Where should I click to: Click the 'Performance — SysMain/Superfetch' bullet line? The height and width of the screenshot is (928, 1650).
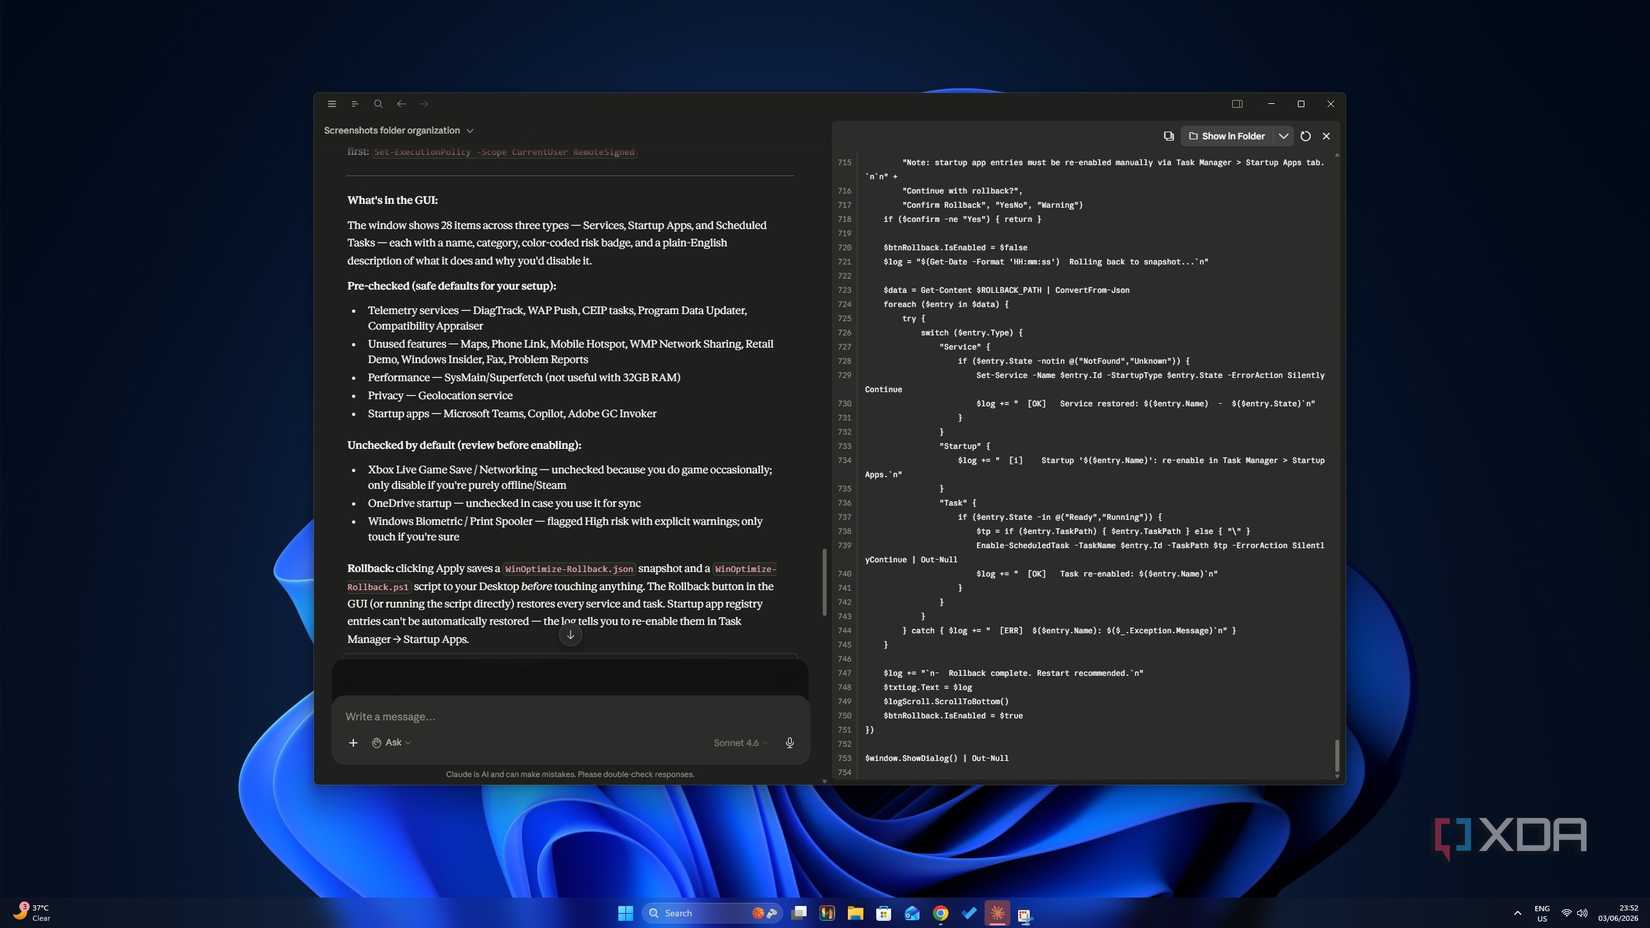(x=524, y=377)
